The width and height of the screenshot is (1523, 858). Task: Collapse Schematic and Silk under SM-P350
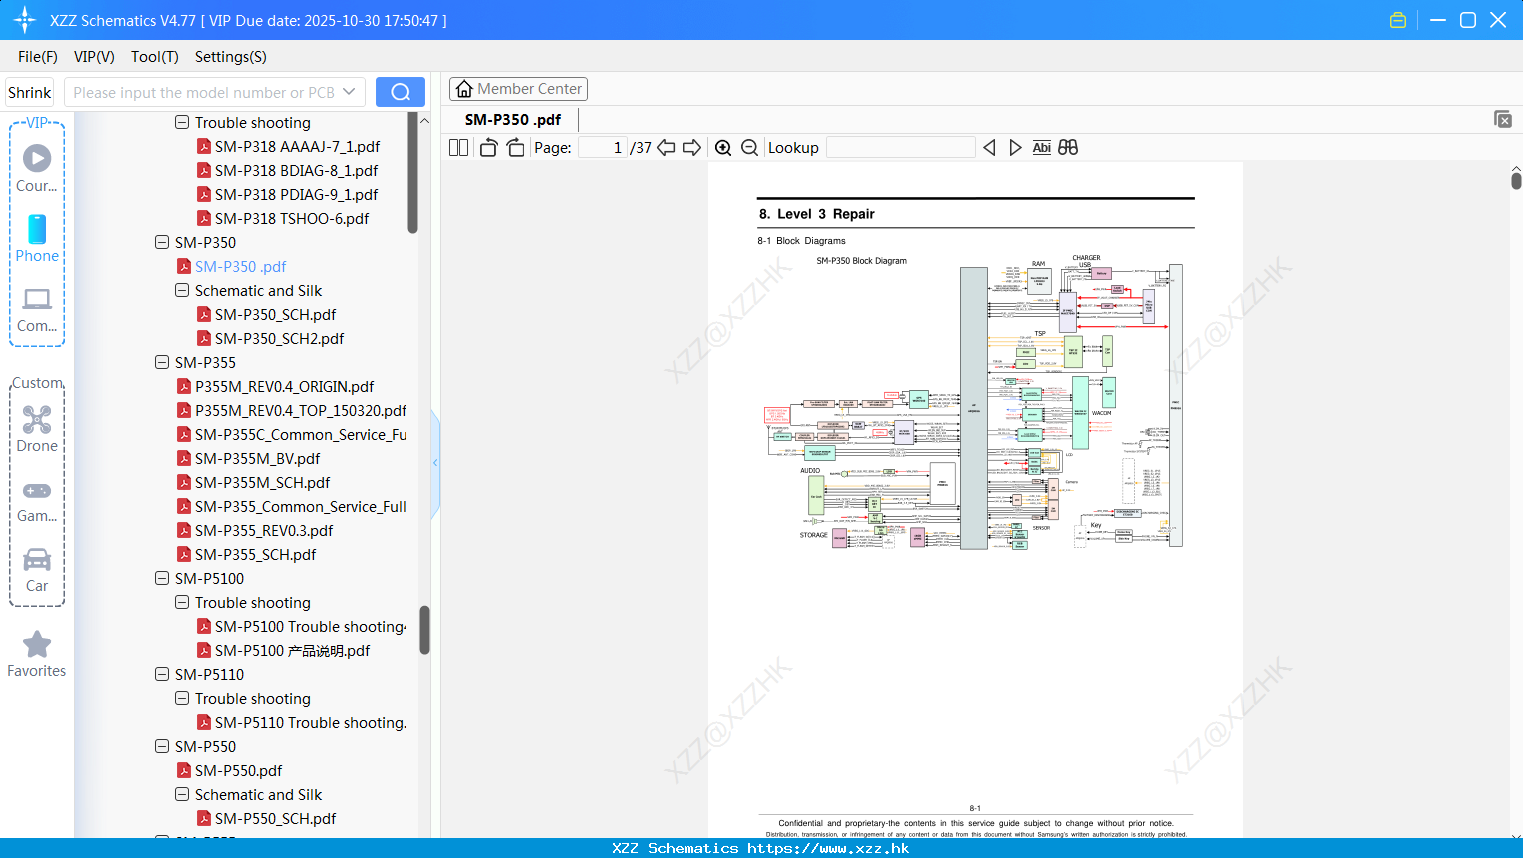(x=182, y=290)
